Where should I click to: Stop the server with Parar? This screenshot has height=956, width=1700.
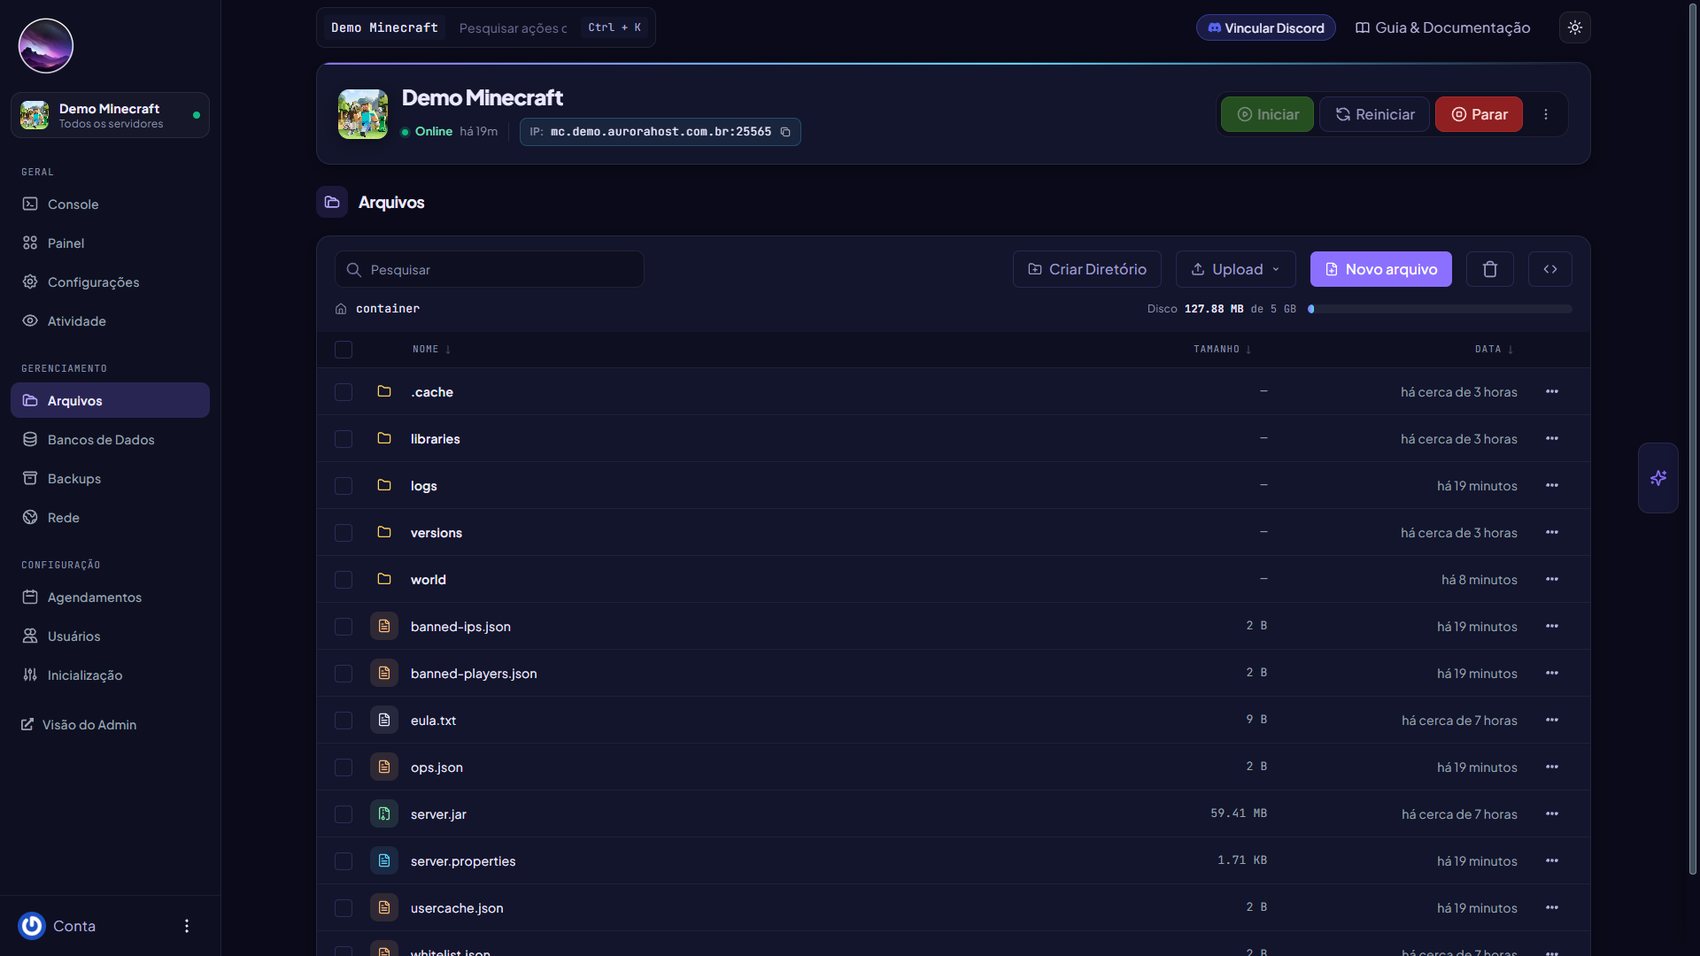1479,114
